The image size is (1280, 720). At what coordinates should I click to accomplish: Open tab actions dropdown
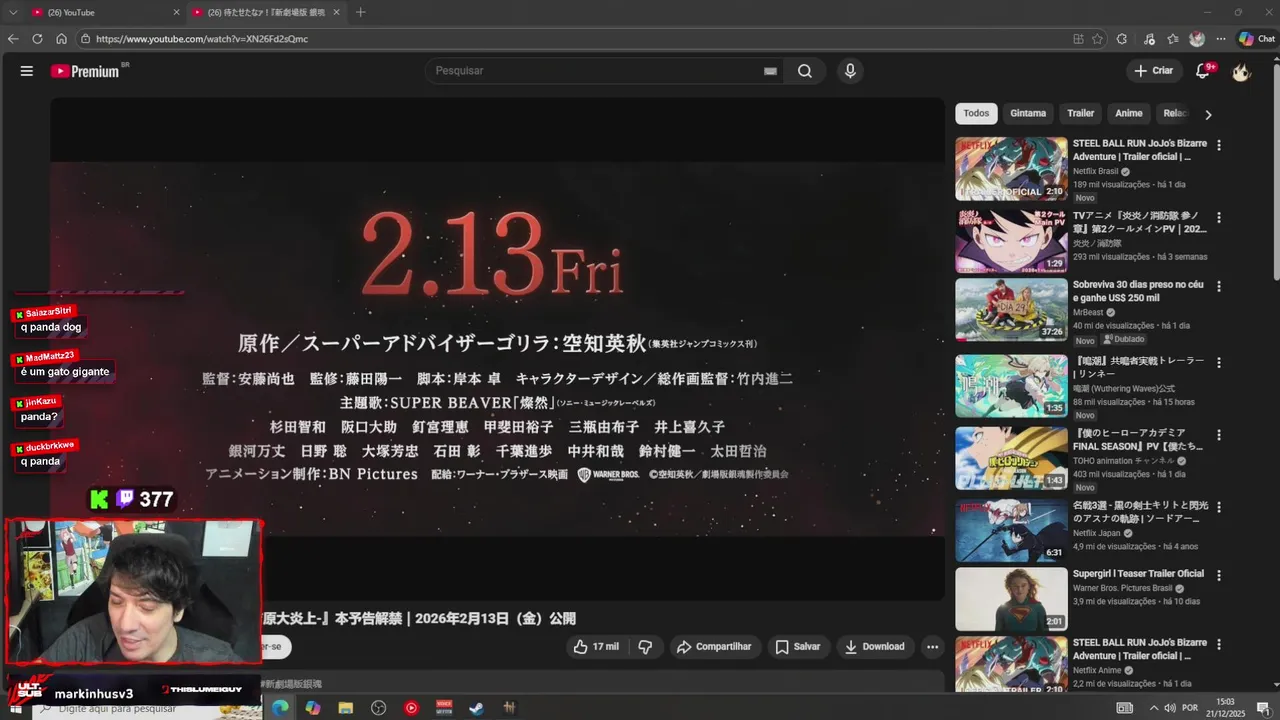click(13, 12)
